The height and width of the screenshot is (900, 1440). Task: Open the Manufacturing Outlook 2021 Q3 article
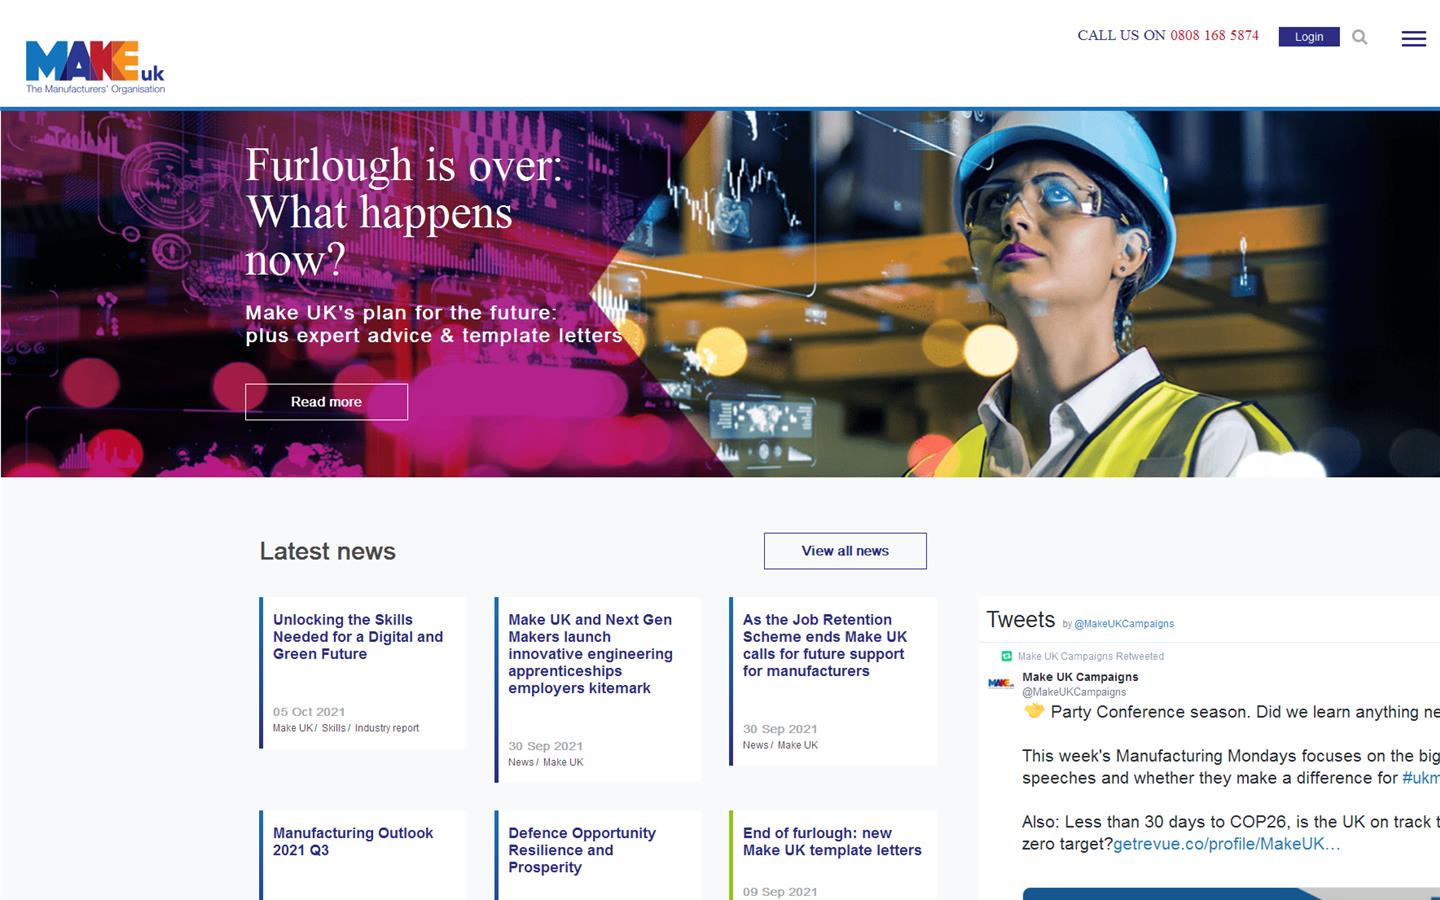pos(352,841)
